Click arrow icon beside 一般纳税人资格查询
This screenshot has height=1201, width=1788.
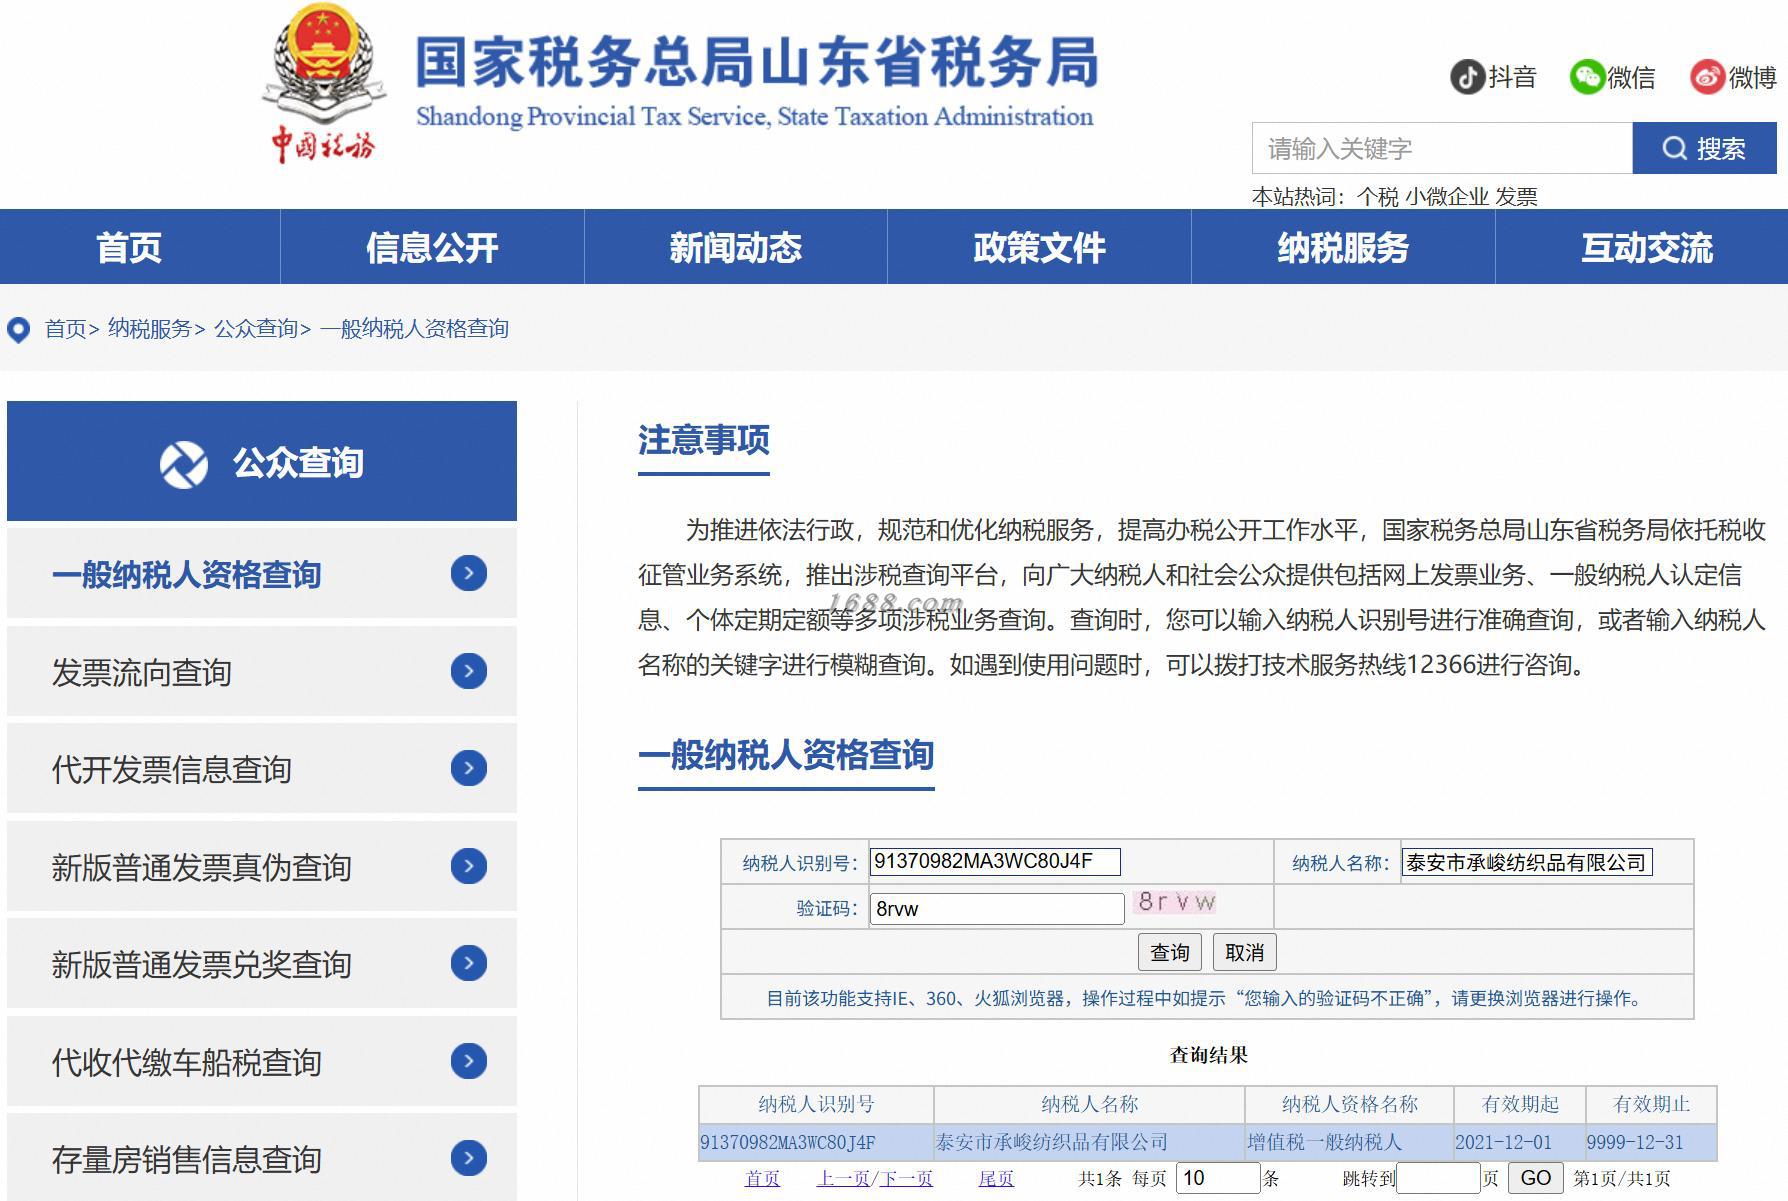pos(468,573)
